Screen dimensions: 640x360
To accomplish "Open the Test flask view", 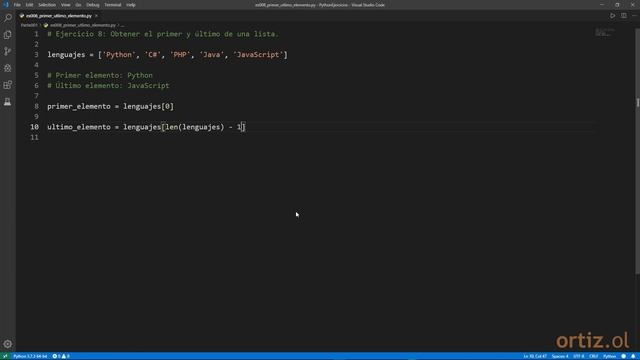I will coord(8,102).
